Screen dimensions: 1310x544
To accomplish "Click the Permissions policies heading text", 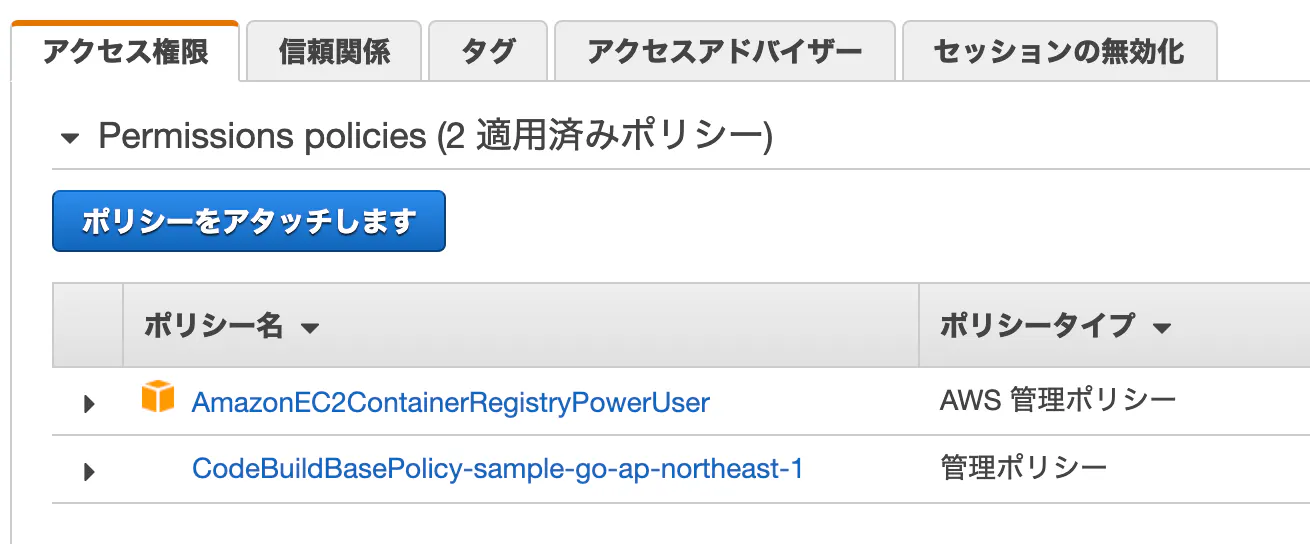I will pos(435,136).
